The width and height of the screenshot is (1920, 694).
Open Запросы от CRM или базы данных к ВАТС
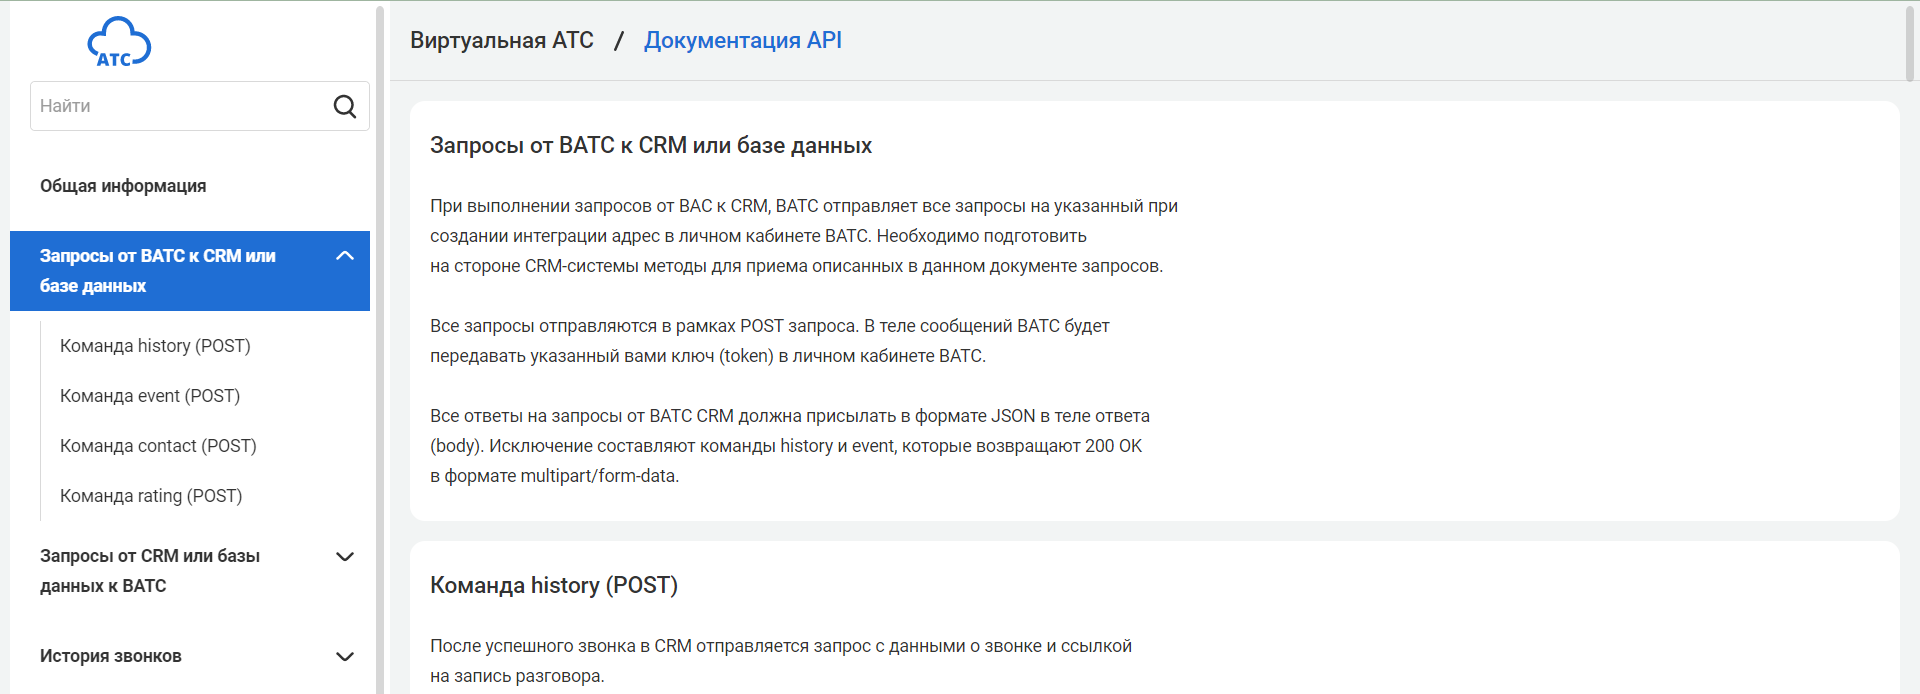150,570
